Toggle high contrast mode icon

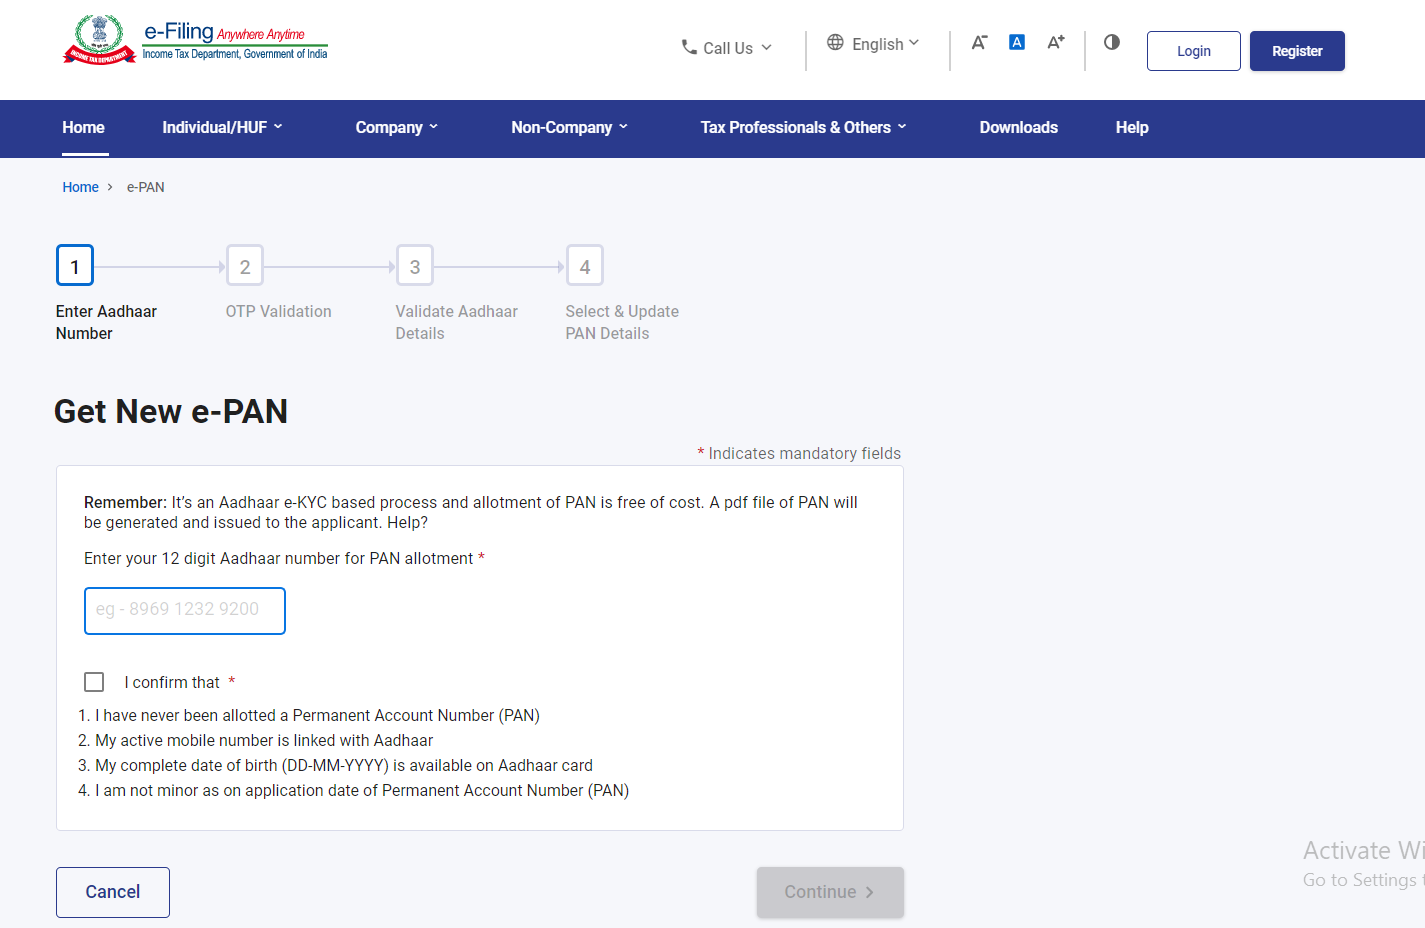(x=1112, y=42)
